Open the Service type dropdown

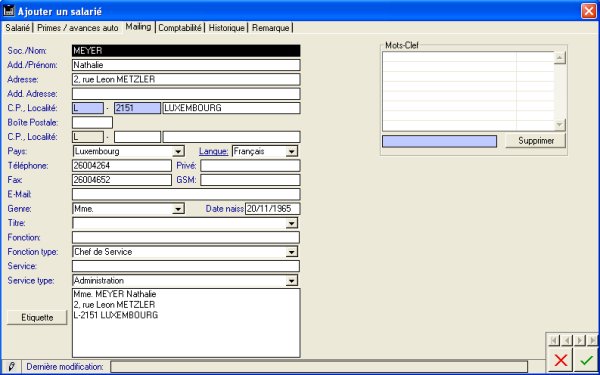click(292, 281)
